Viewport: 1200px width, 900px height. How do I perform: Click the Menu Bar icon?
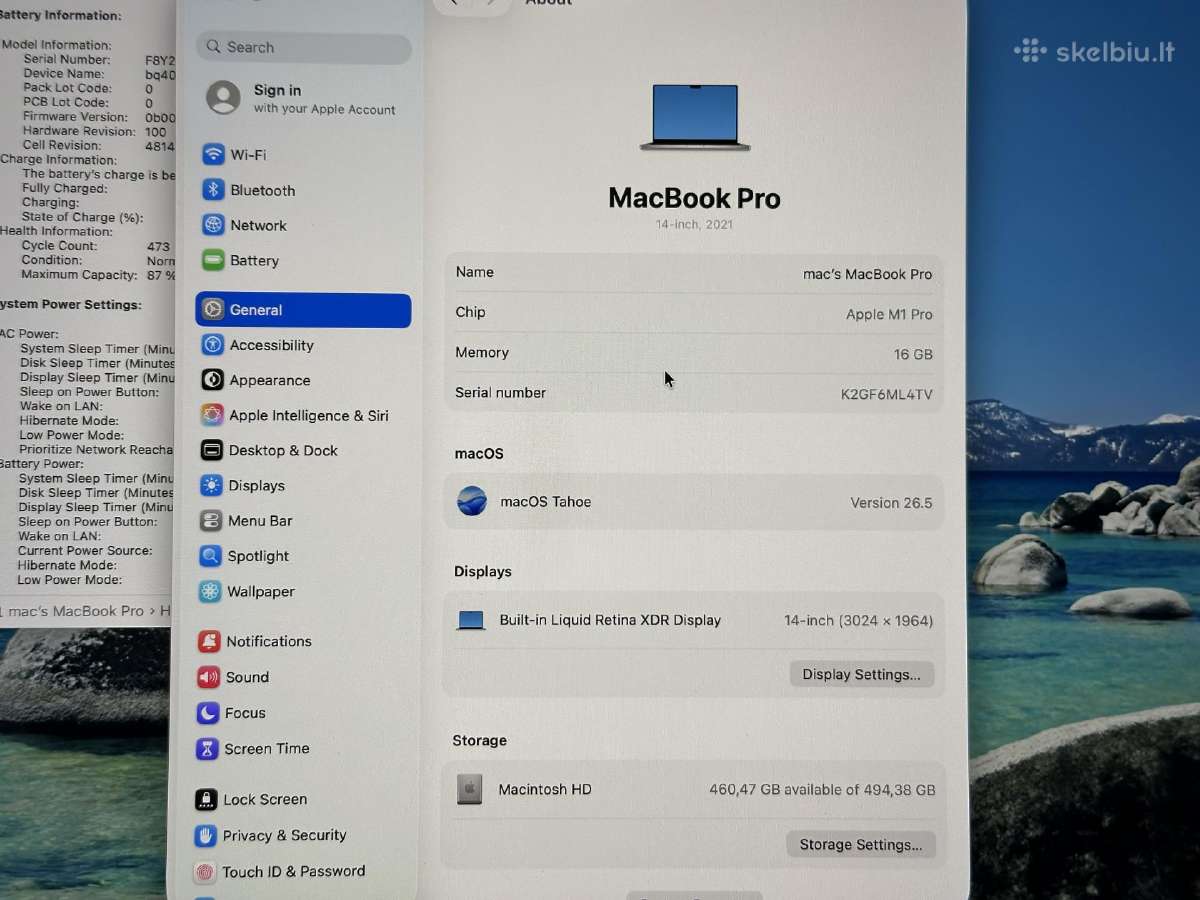pos(210,521)
